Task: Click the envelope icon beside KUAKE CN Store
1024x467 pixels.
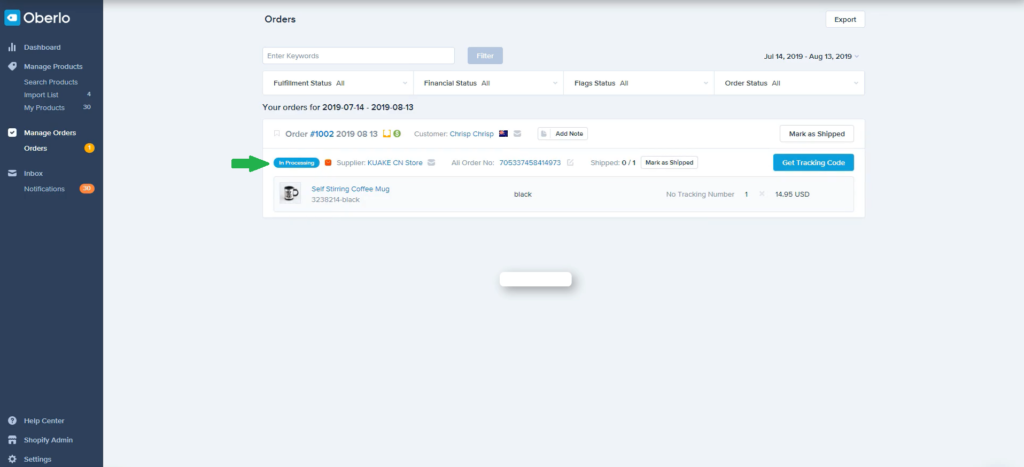Action: tap(431, 163)
